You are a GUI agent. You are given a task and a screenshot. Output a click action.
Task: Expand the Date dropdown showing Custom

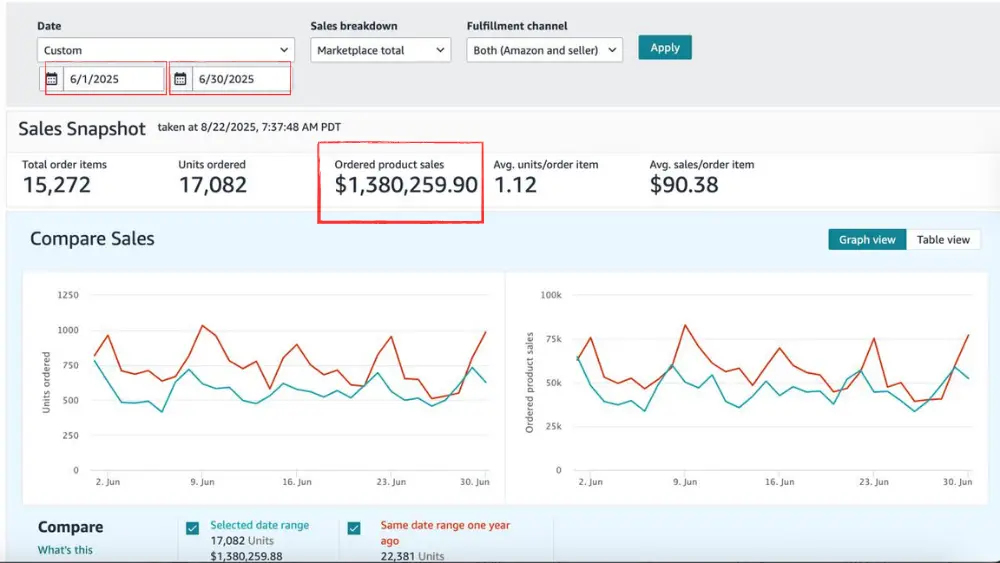click(166, 50)
